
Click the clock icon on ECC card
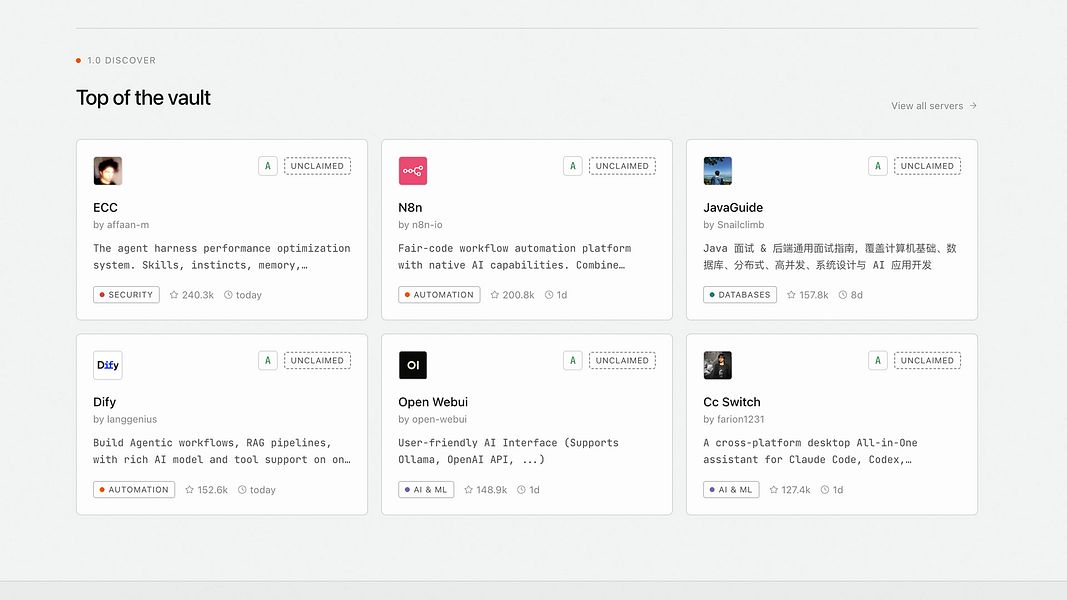pos(229,295)
